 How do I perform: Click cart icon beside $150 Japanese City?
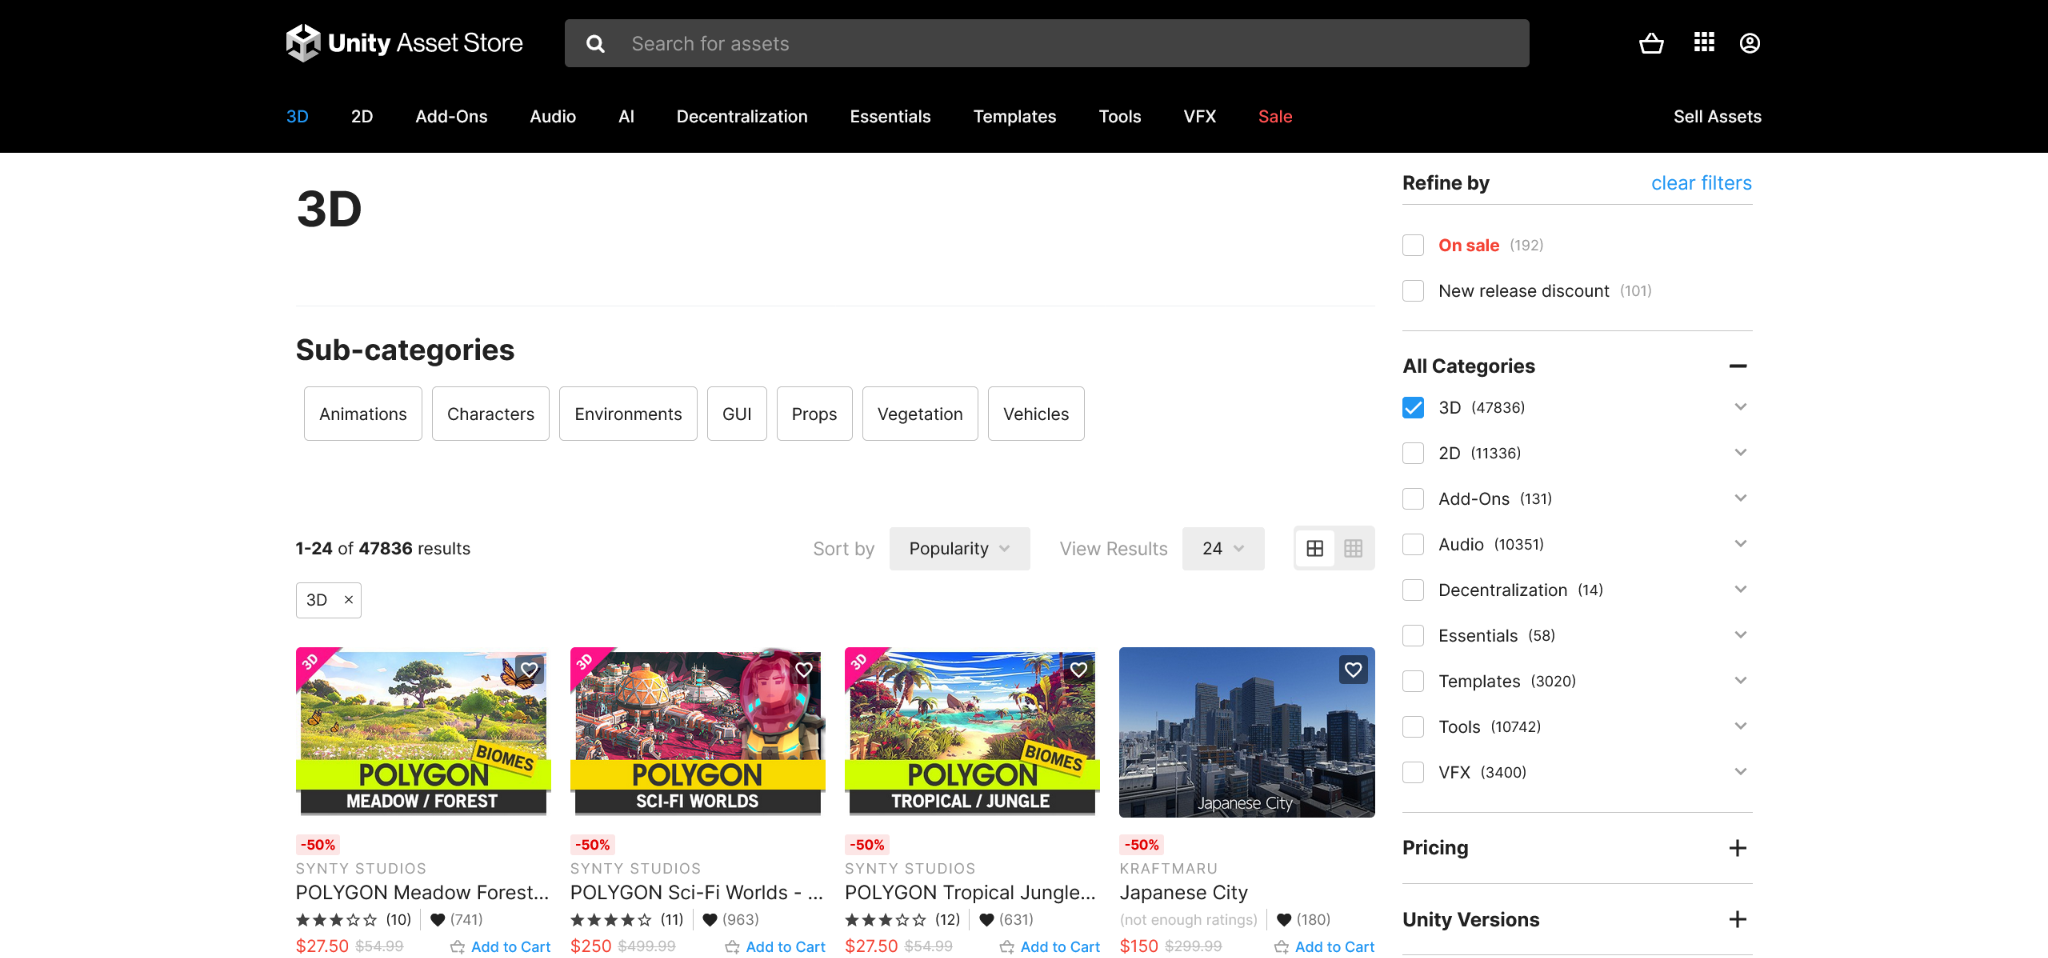click(1281, 947)
